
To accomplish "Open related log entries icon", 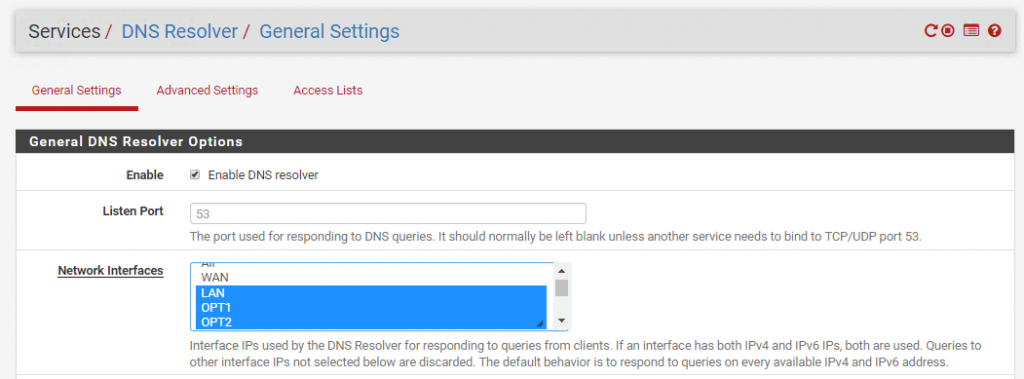I will tap(971, 31).
